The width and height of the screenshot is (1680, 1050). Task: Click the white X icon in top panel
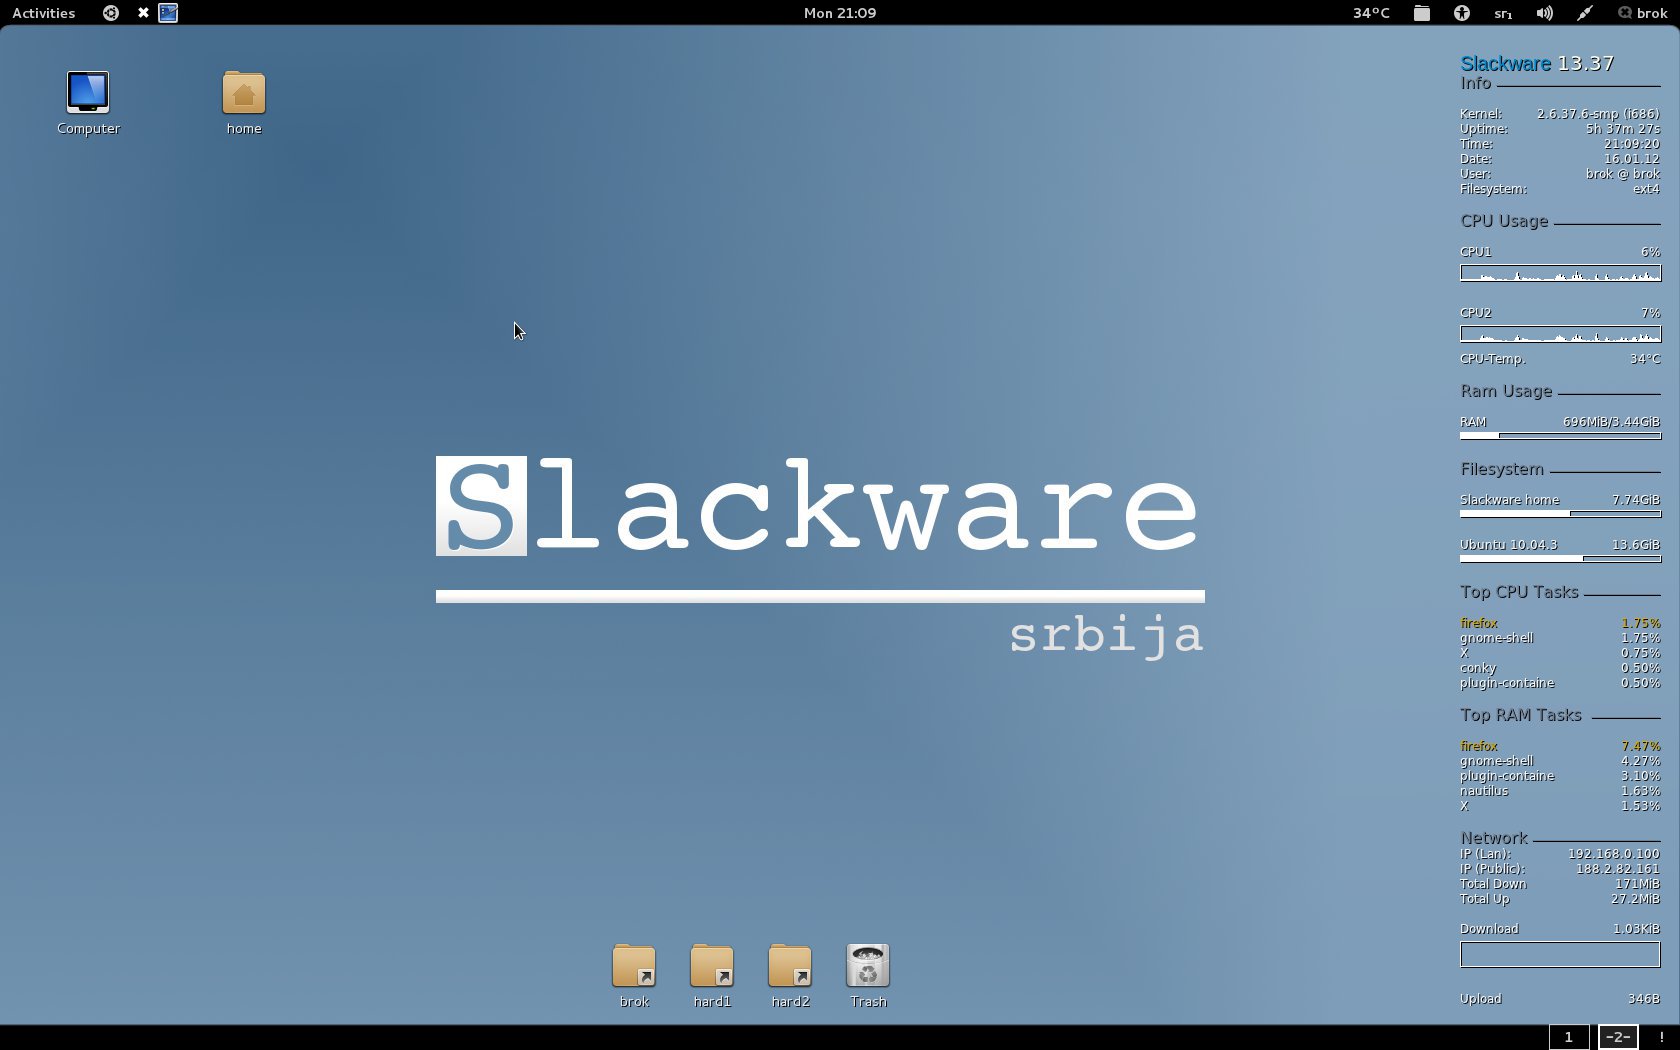(x=143, y=13)
